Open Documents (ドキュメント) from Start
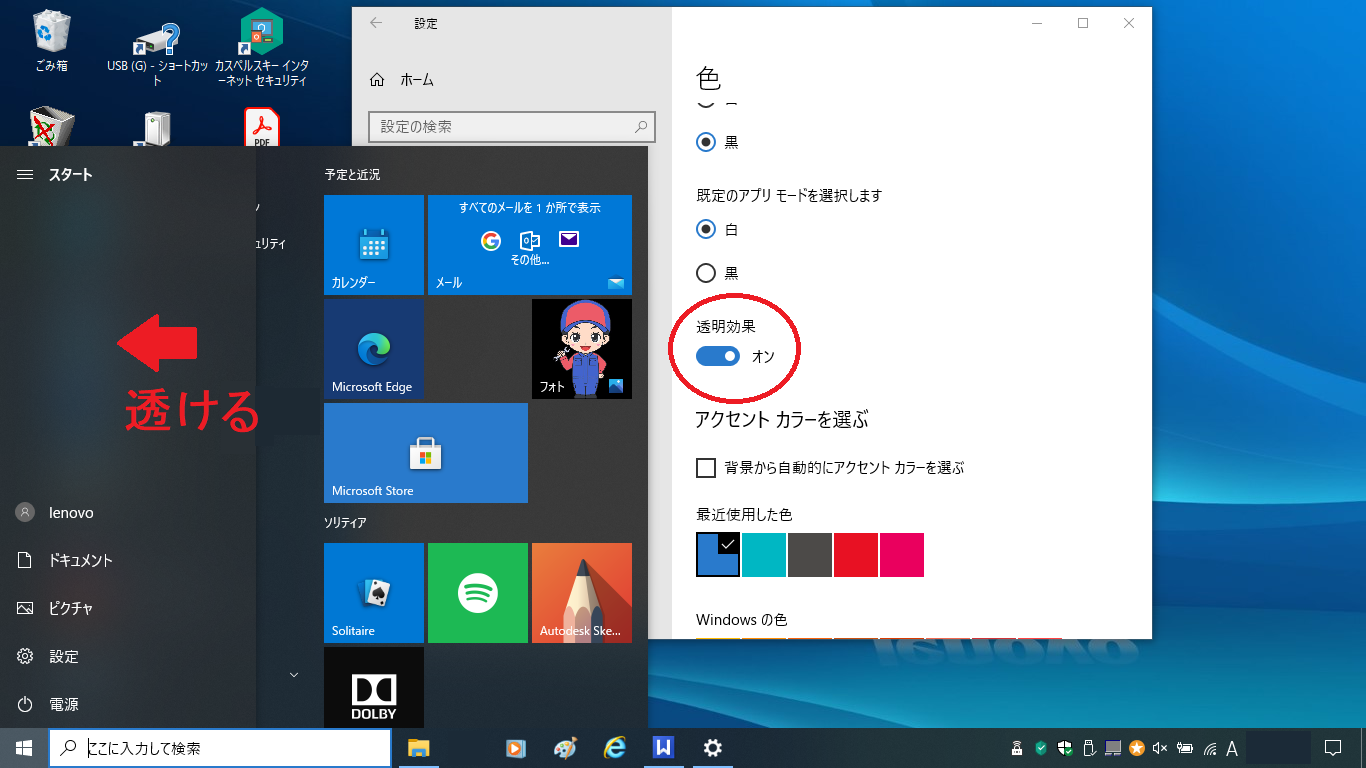 tap(128, 560)
